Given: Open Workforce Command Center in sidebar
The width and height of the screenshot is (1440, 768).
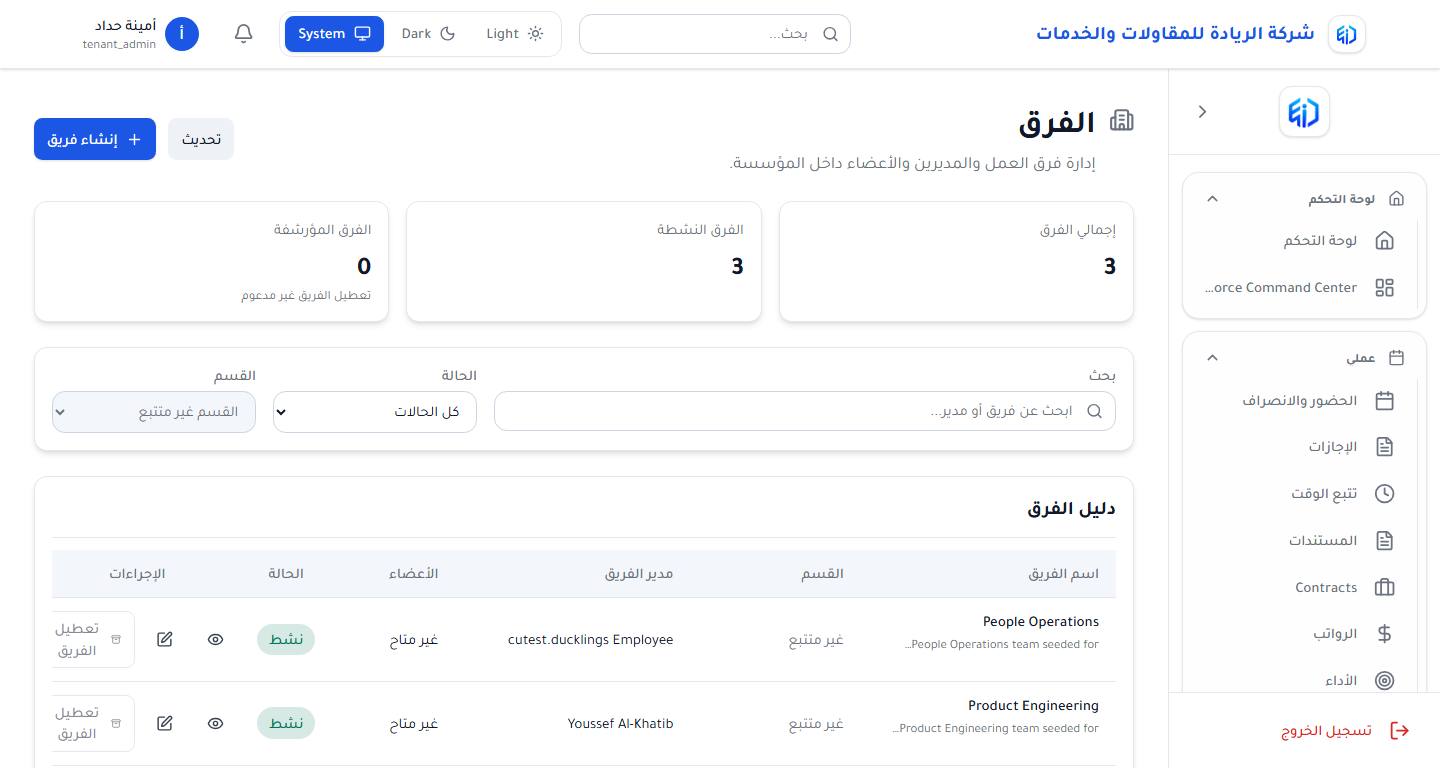Looking at the screenshot, I should click(x=1304, y=288).
